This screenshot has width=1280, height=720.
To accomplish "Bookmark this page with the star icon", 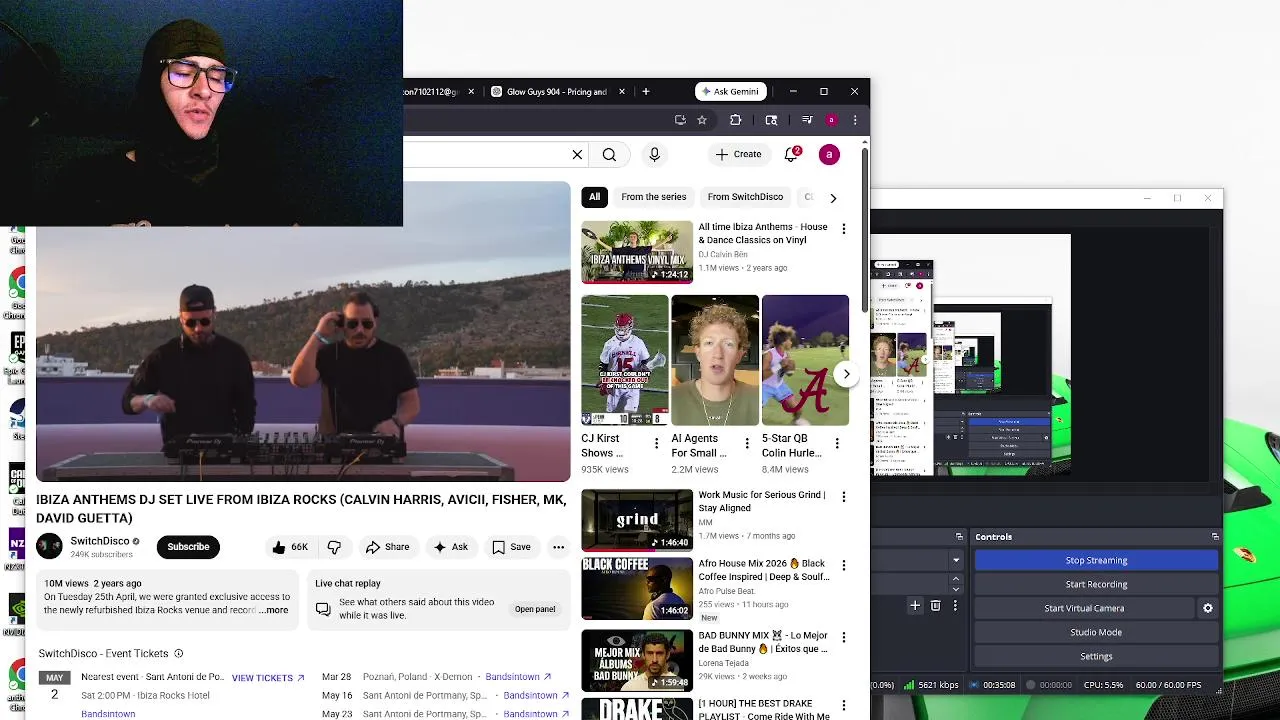I will (702, 120).
